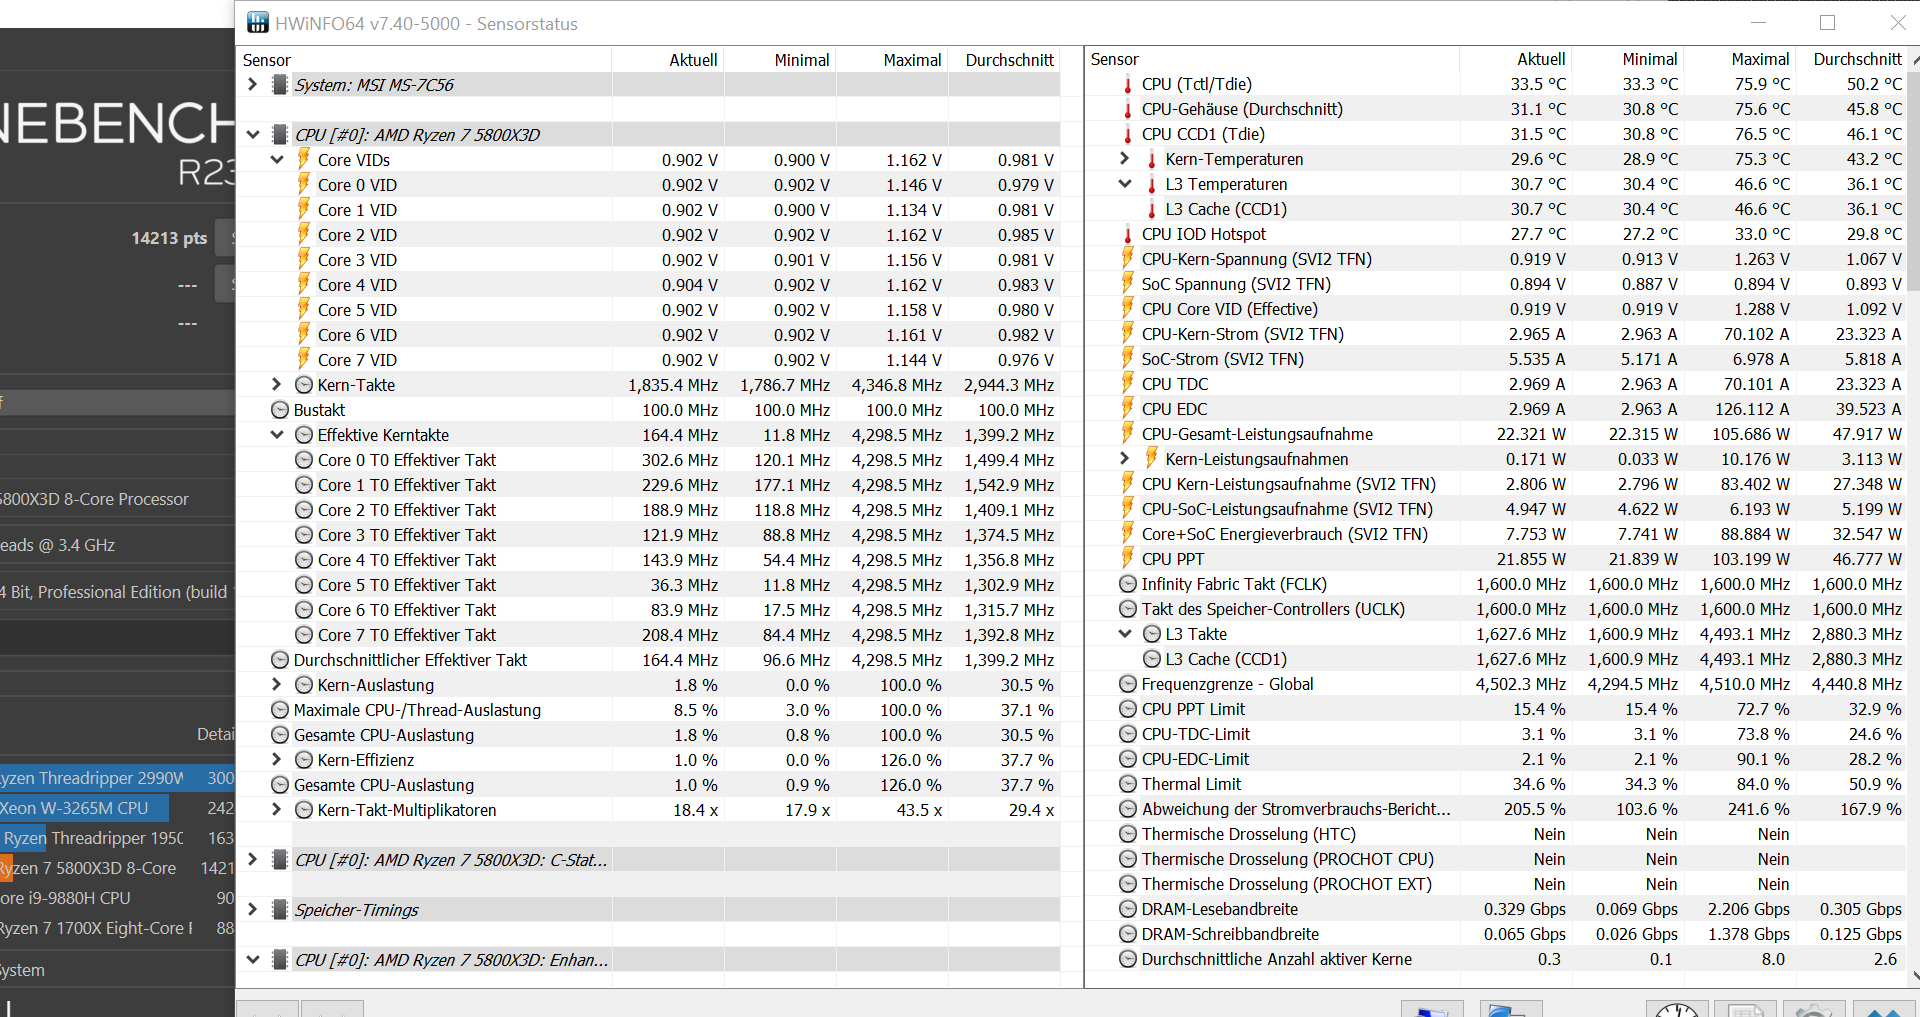The width and height of the screenshot is (1920, 1017).
Task: Click the clock icon of Infinity Fabric Takt (FCLK)
Action: [1128, 584]
